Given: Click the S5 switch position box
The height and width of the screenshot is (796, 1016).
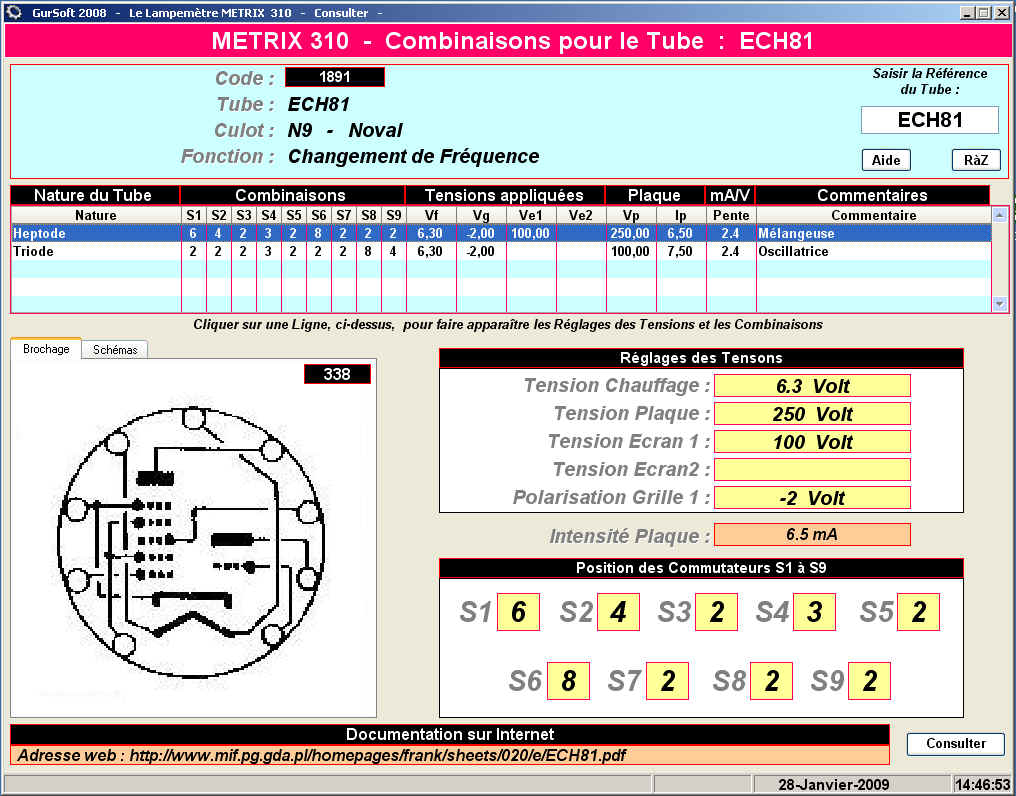Looking at the screenshot, I should point(918,612).
